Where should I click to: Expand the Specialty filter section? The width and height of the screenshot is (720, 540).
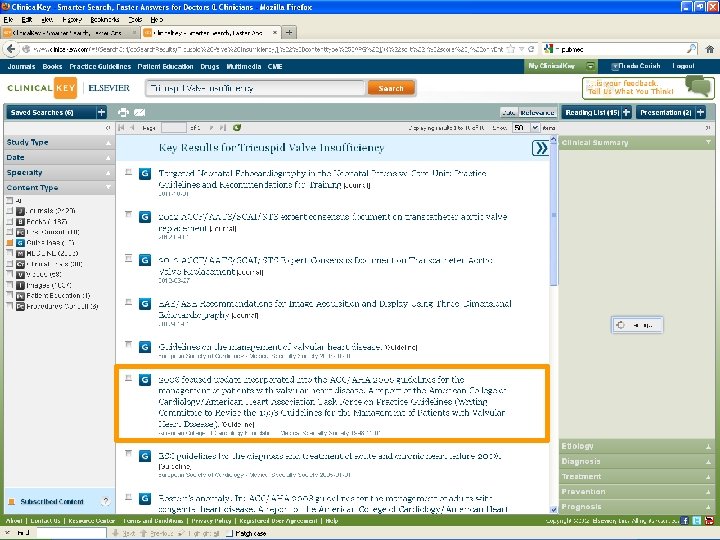click(x=59, y=173)
